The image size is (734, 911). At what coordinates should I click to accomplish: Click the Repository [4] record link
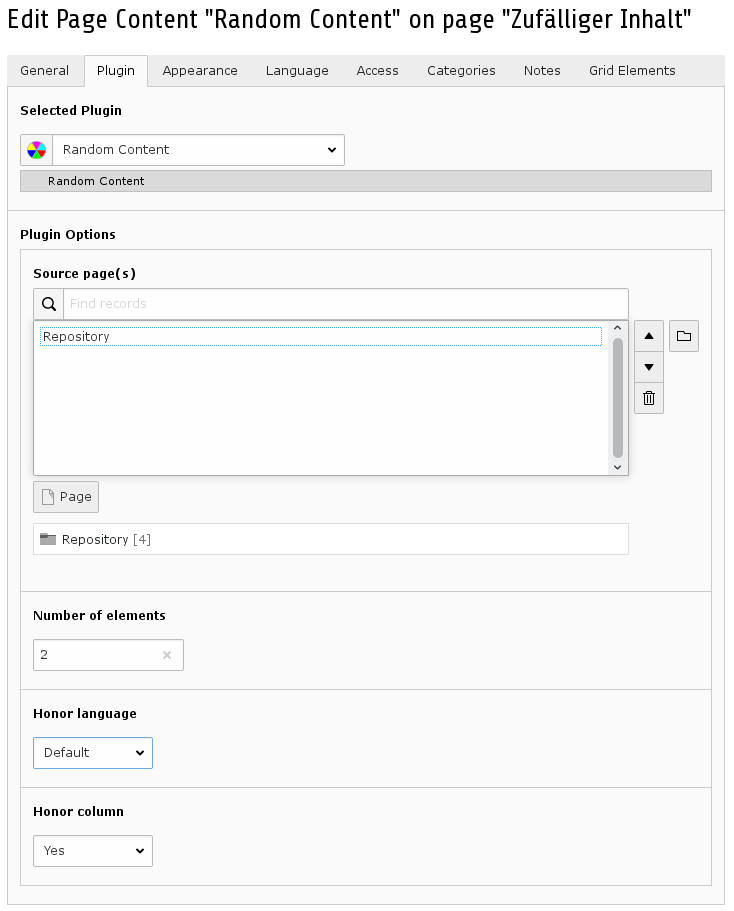(x=106, y=540)
